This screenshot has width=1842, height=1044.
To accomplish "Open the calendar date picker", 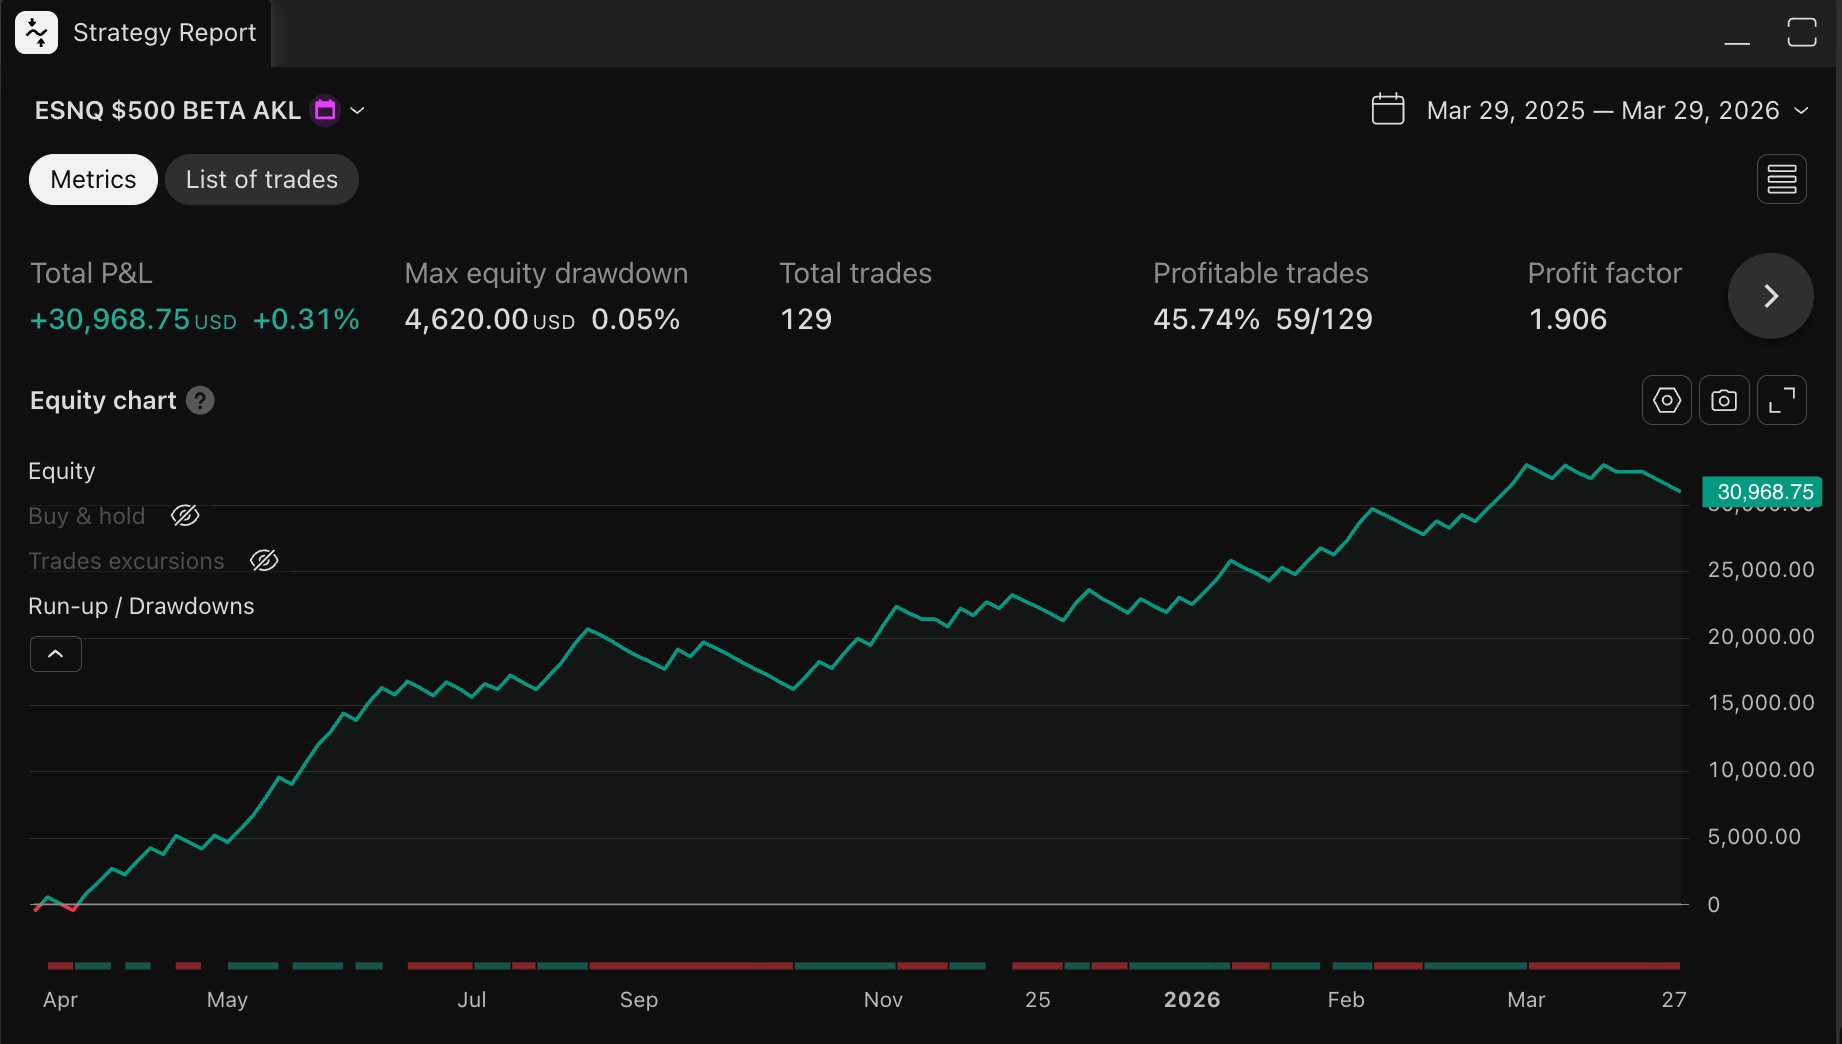I will point(1388,110).
